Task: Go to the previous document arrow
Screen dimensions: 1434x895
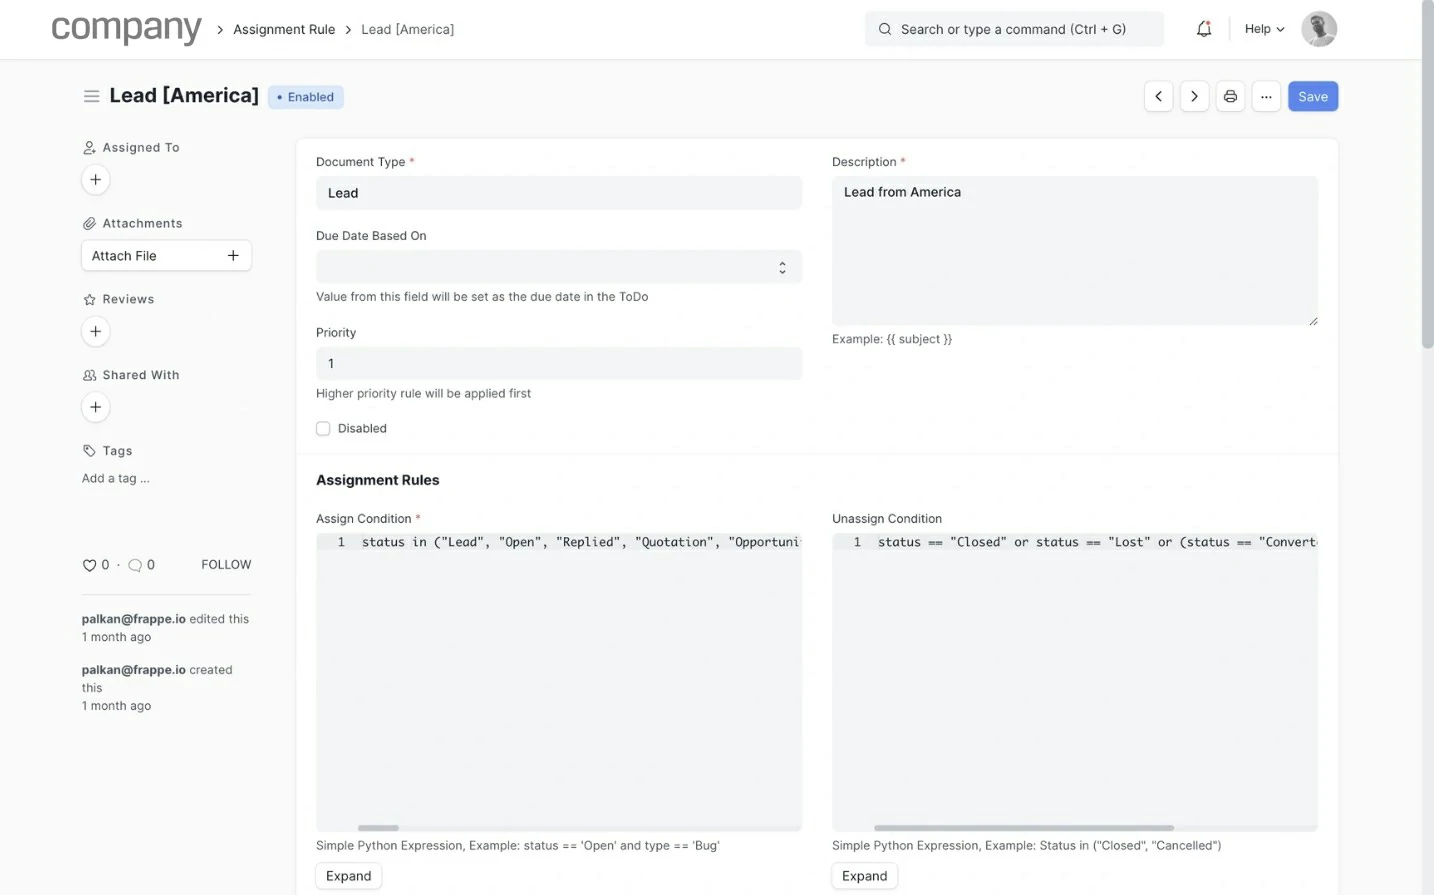Action: point(1158,97)
